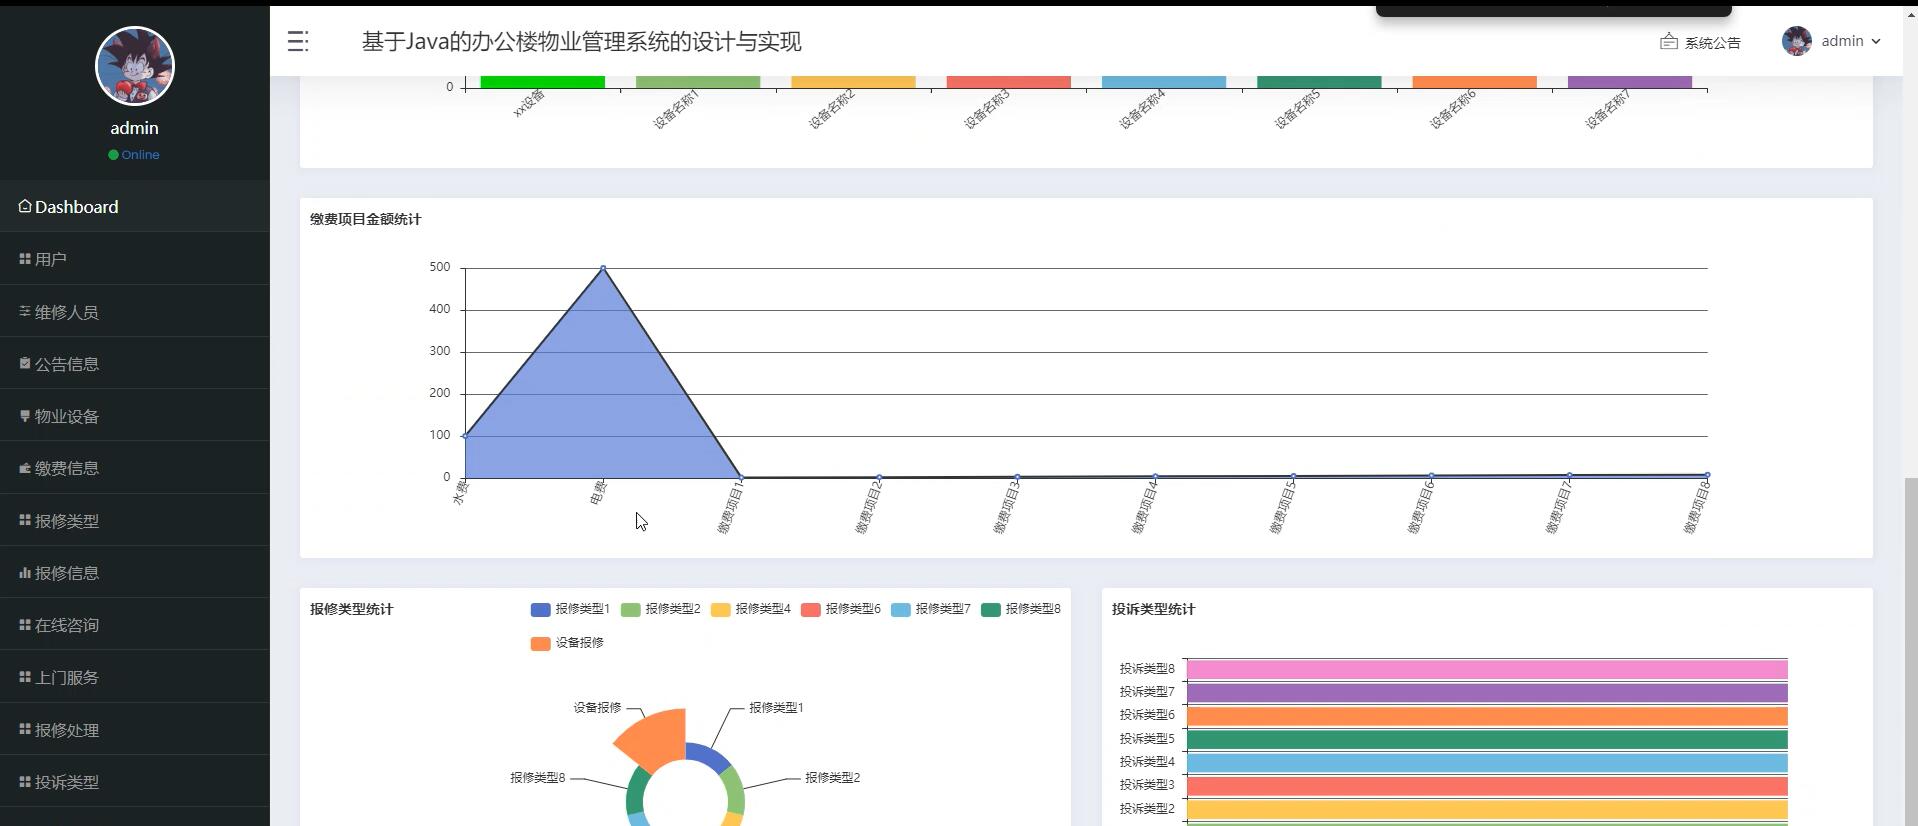
Task: Toggle 报修类型6 legend entry
Action: 841,609
